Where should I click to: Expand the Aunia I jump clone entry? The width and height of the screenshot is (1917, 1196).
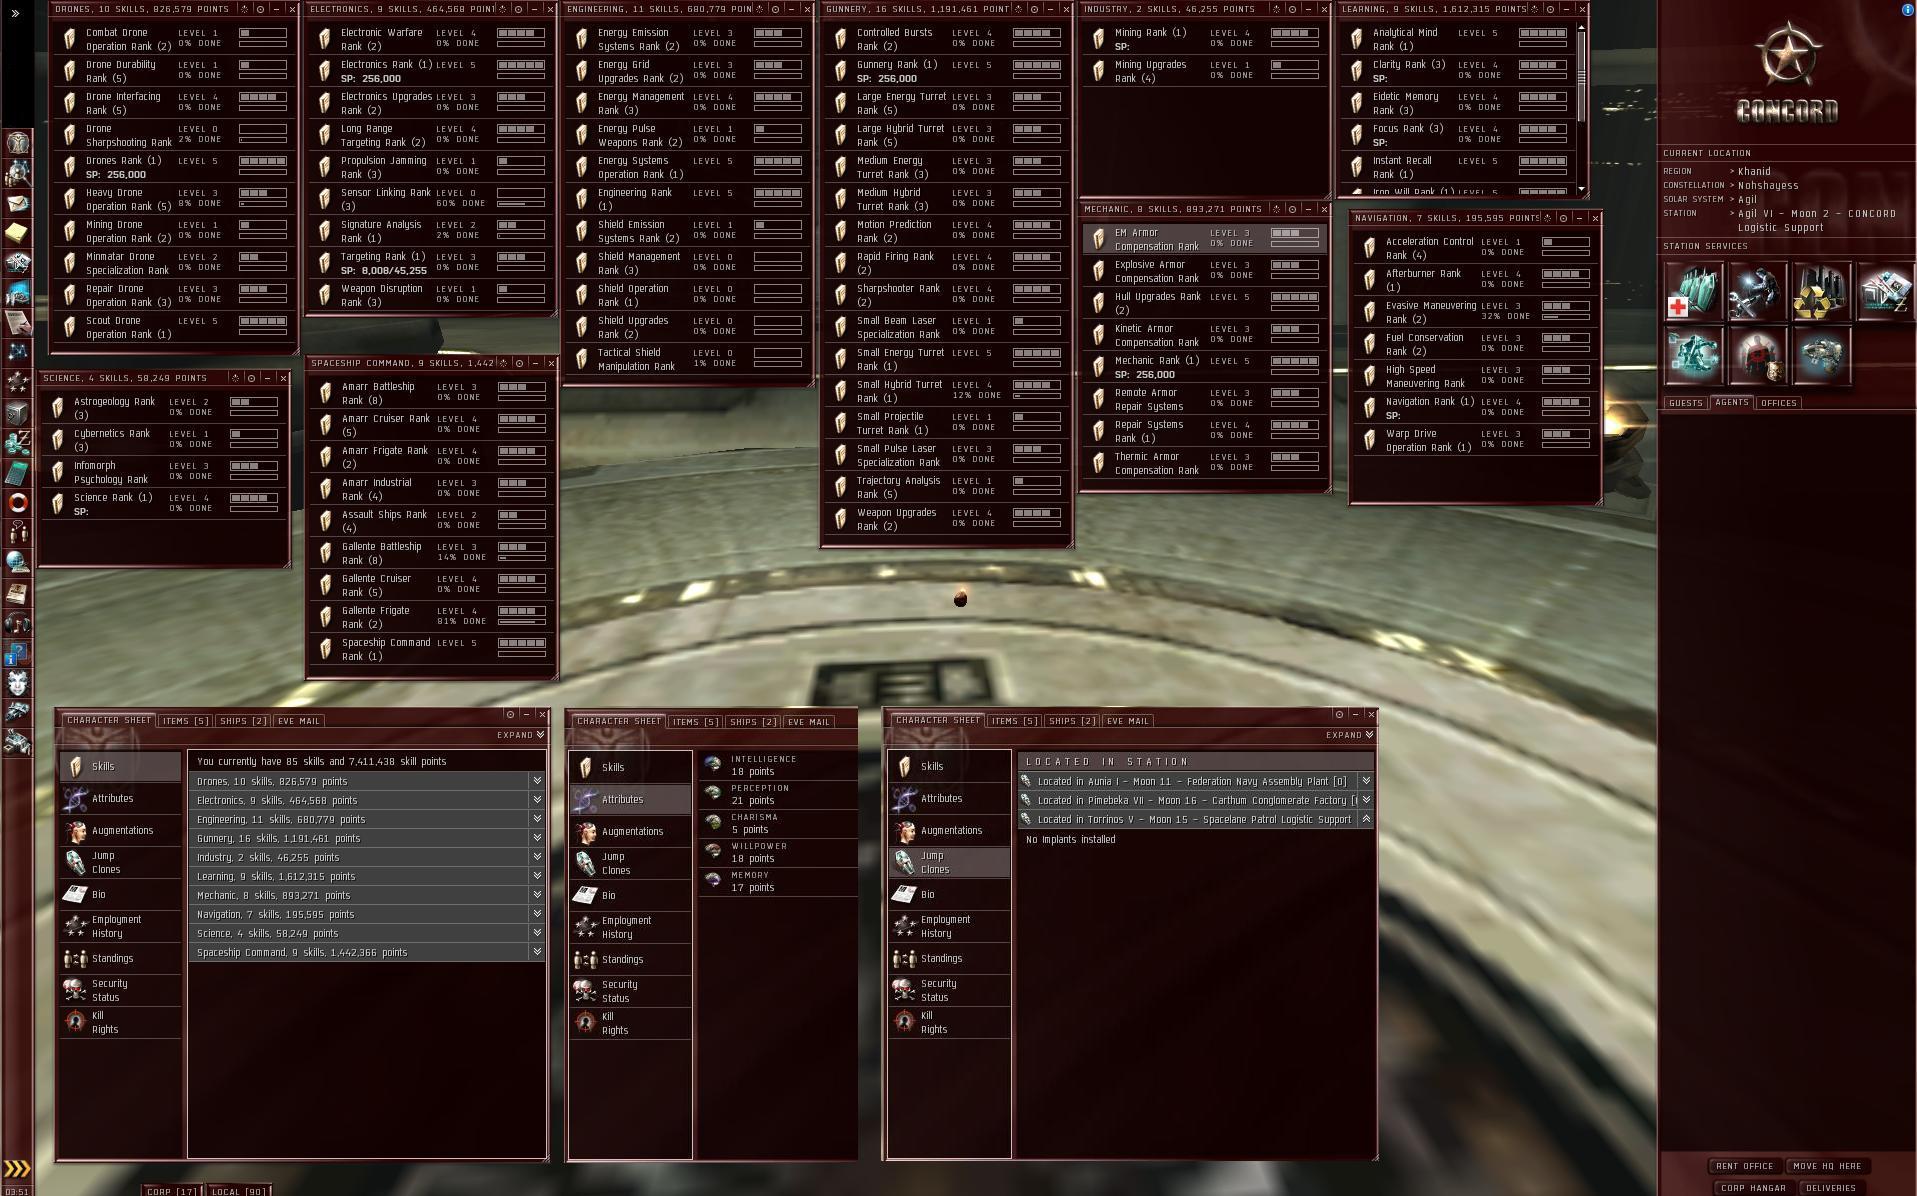coord(1366,781)
